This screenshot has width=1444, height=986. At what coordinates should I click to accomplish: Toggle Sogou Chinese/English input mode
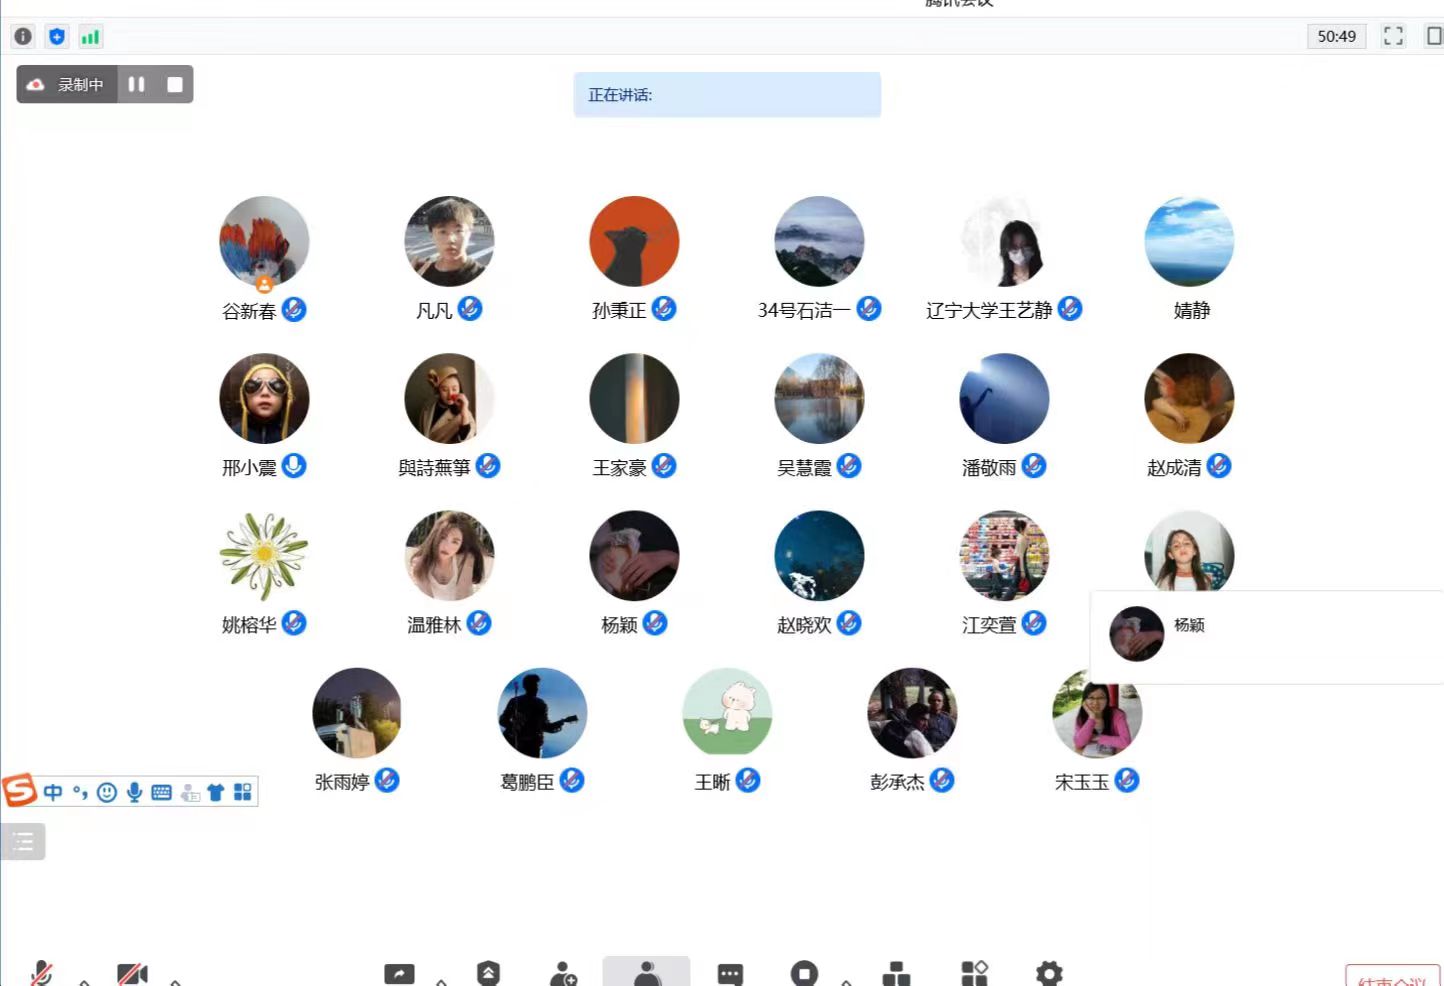click(x=53, y=792)
